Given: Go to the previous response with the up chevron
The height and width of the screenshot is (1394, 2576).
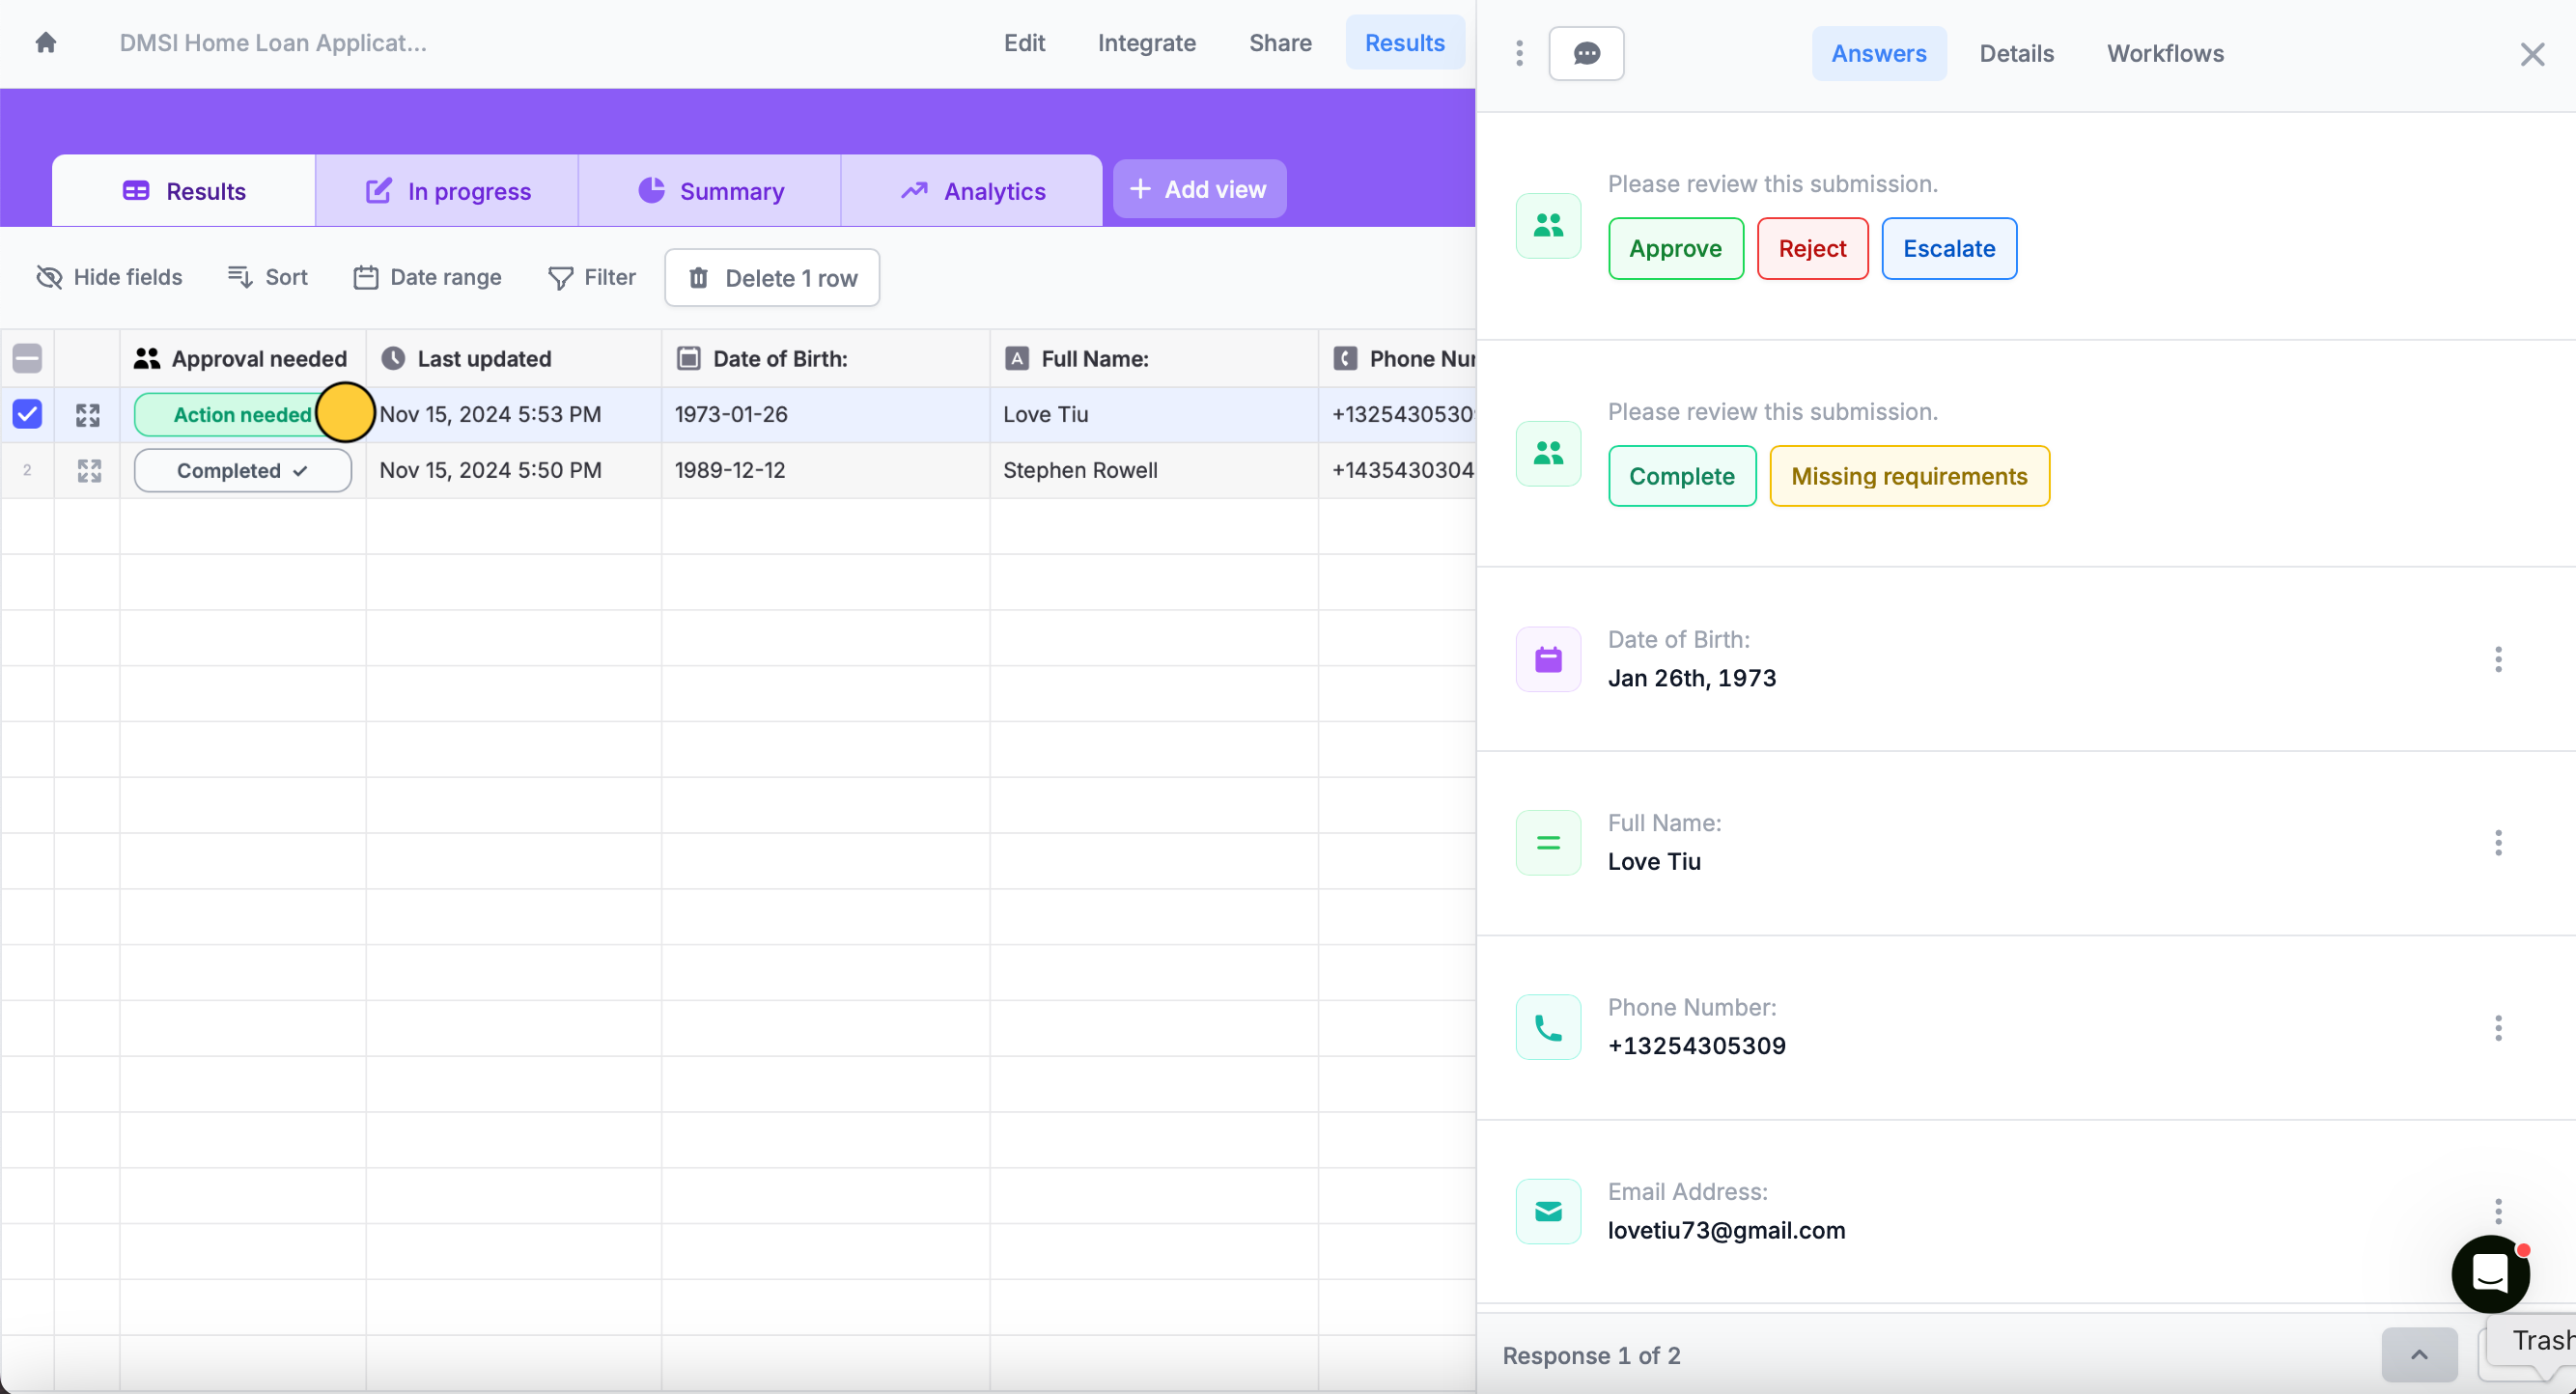Looking at the screenshot, I should [x=2418, y=1355].
